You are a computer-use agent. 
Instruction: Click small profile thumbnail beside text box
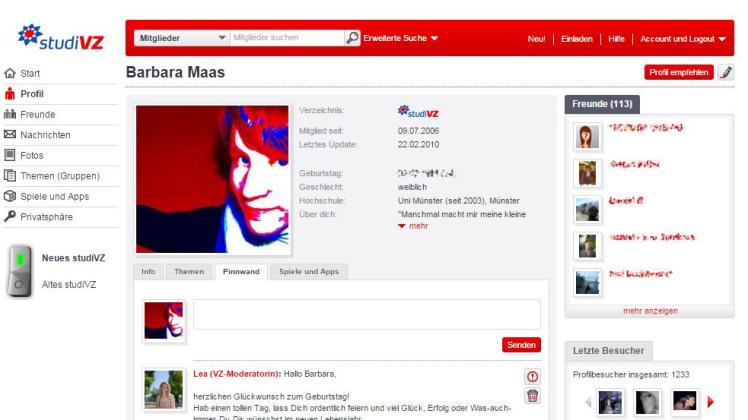tap(164, 321)
